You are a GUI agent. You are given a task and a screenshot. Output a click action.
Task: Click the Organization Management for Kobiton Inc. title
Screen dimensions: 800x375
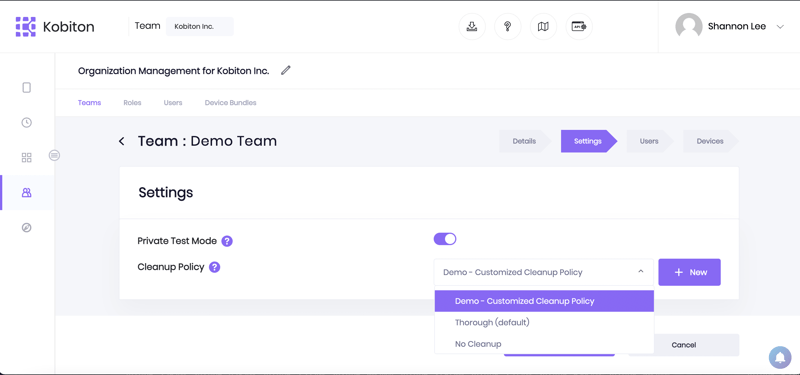(x=173, y=71)
